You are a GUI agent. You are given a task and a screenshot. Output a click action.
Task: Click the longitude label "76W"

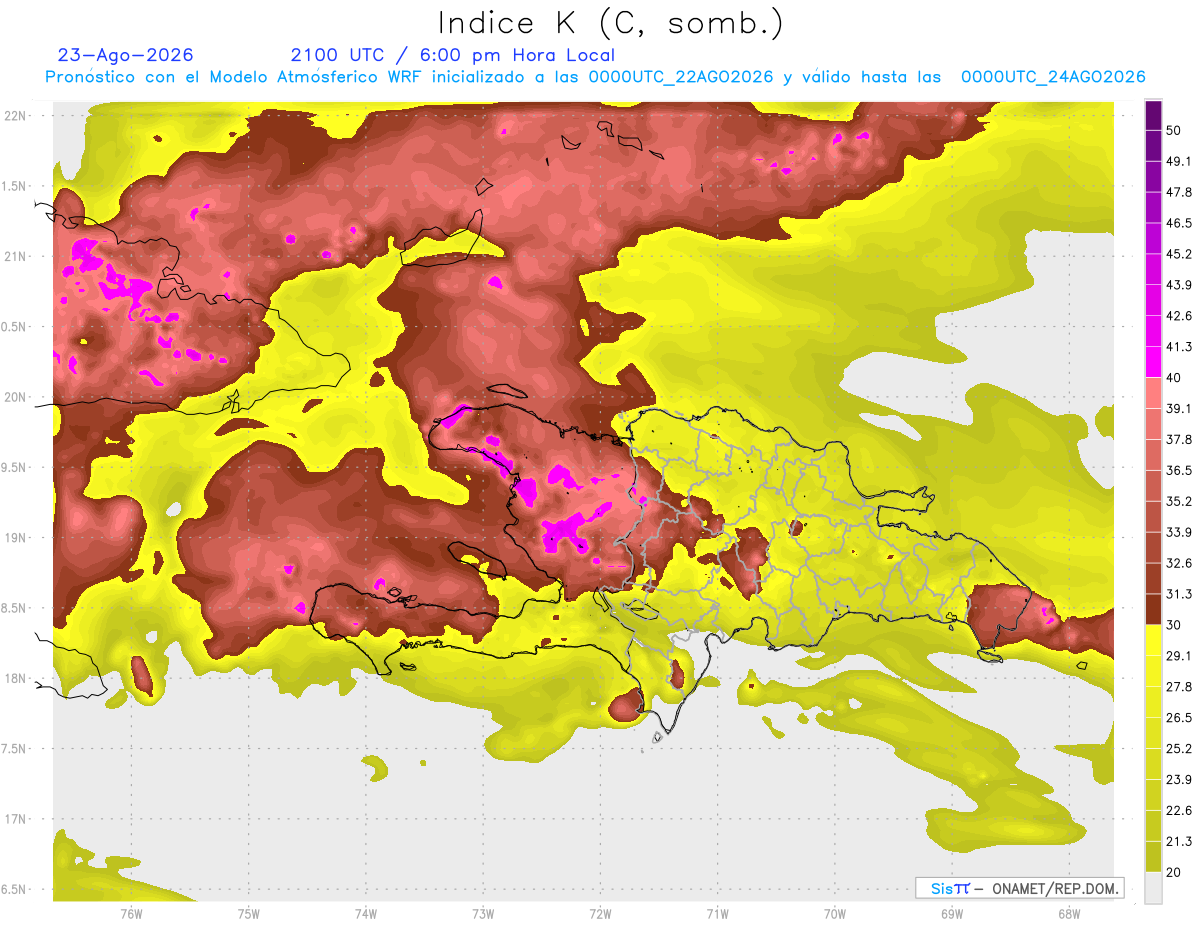(x=131, y=914)
